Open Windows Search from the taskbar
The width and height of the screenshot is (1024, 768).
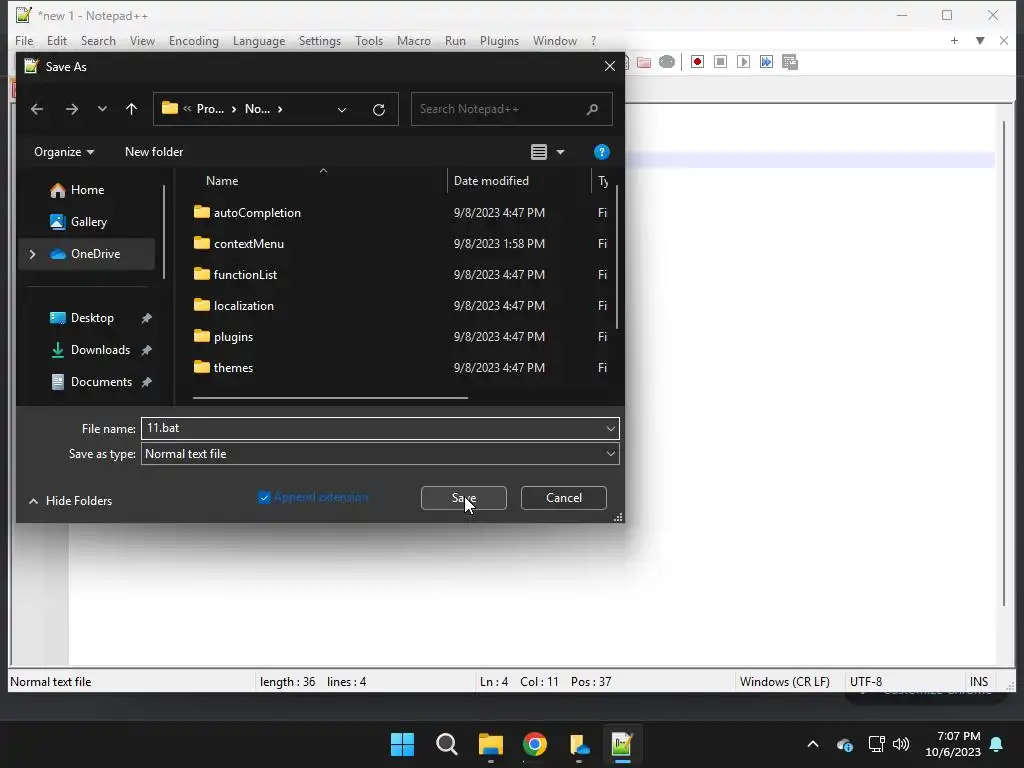click(x=447, y=744)
